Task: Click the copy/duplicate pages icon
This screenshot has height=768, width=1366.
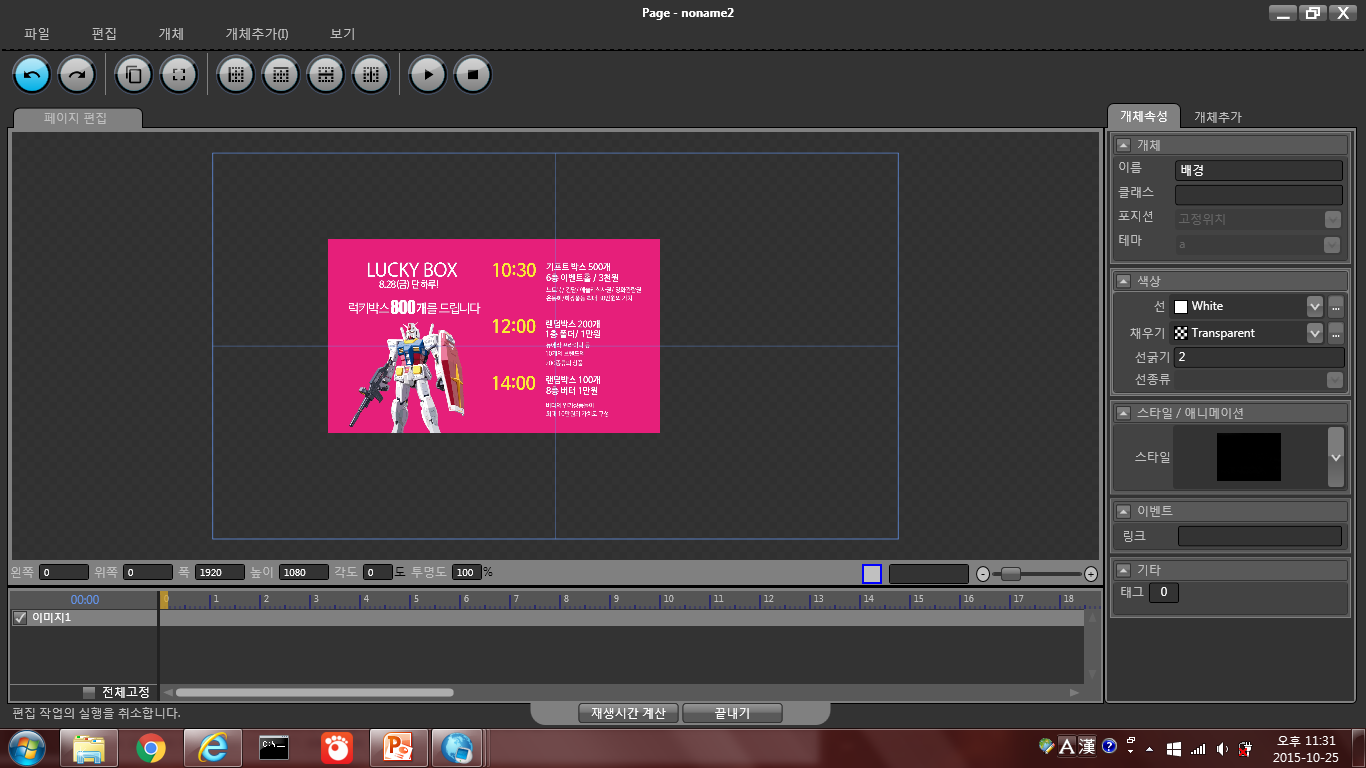Action: coord(133,74)
